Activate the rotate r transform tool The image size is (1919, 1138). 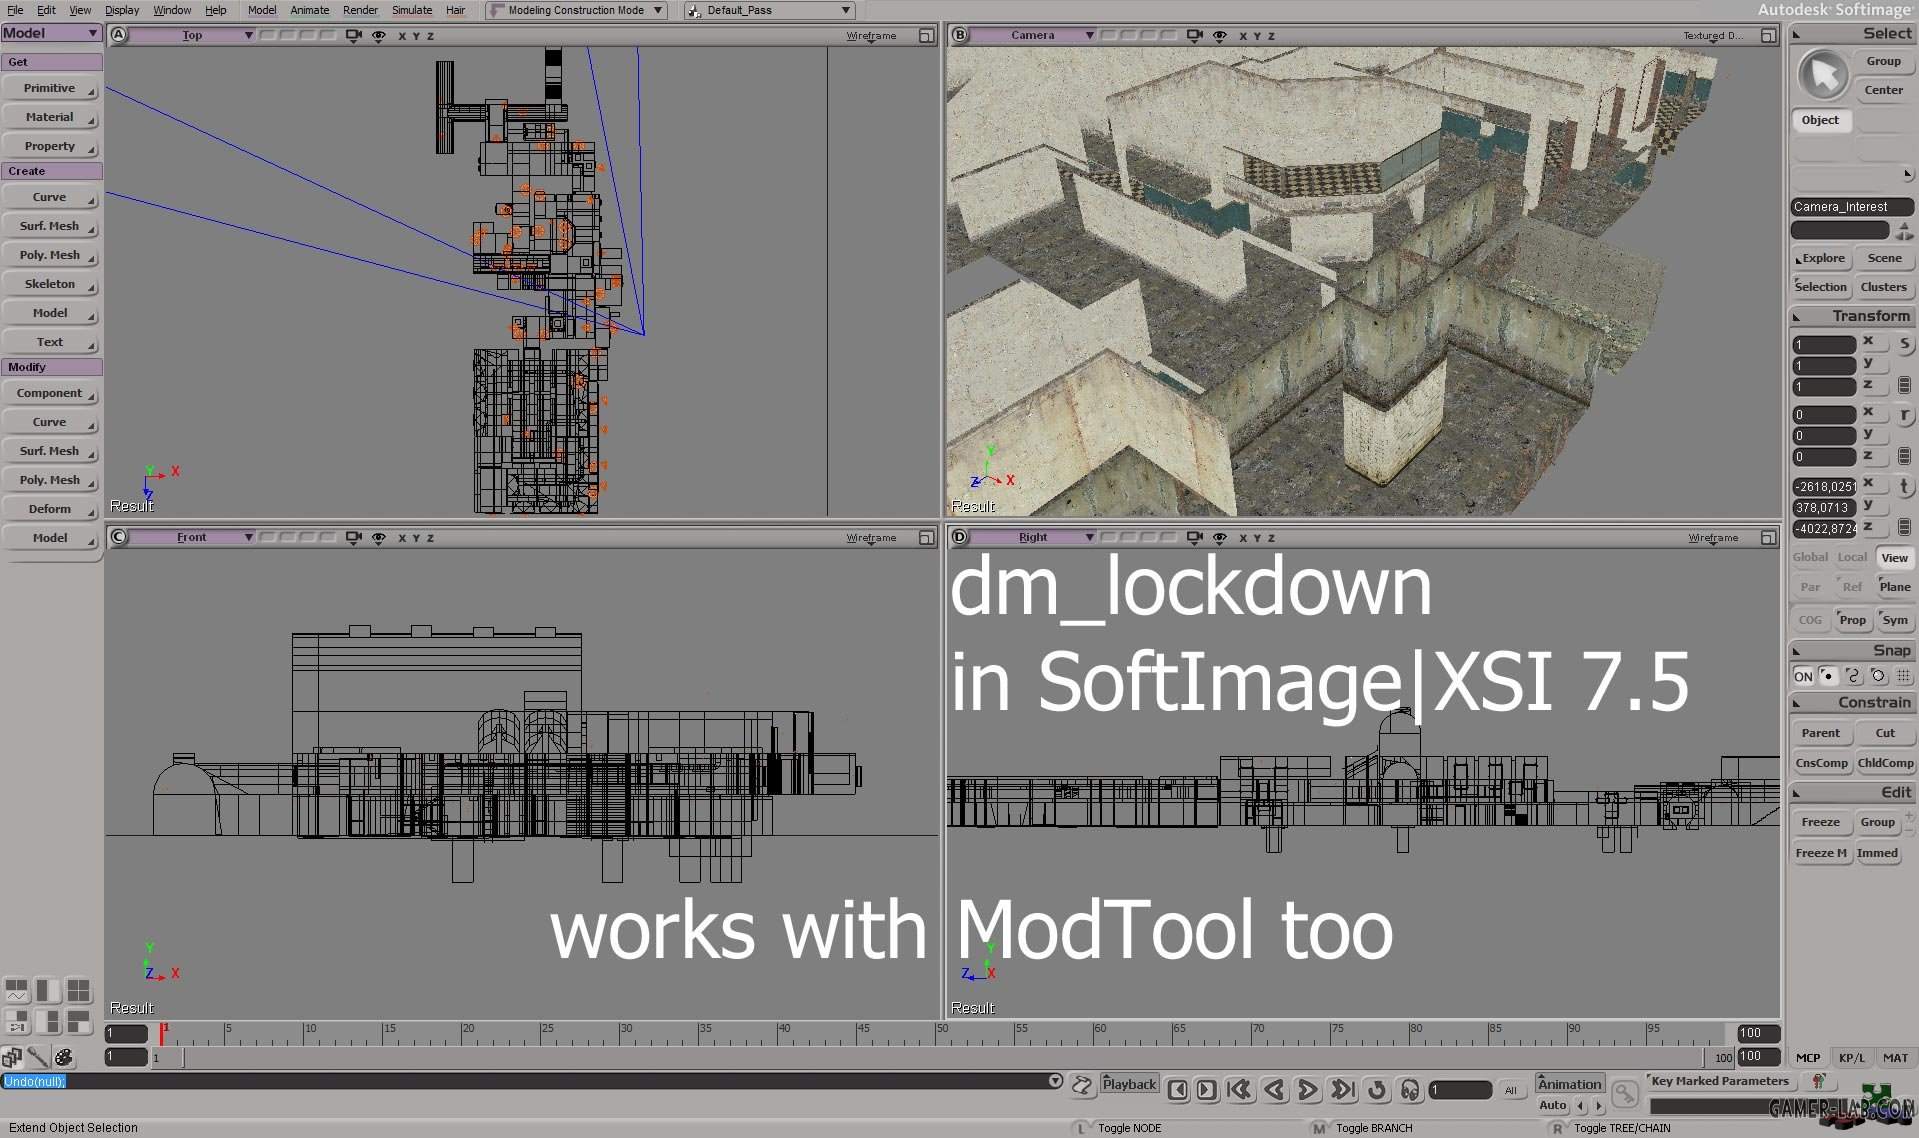[1904, 415]
